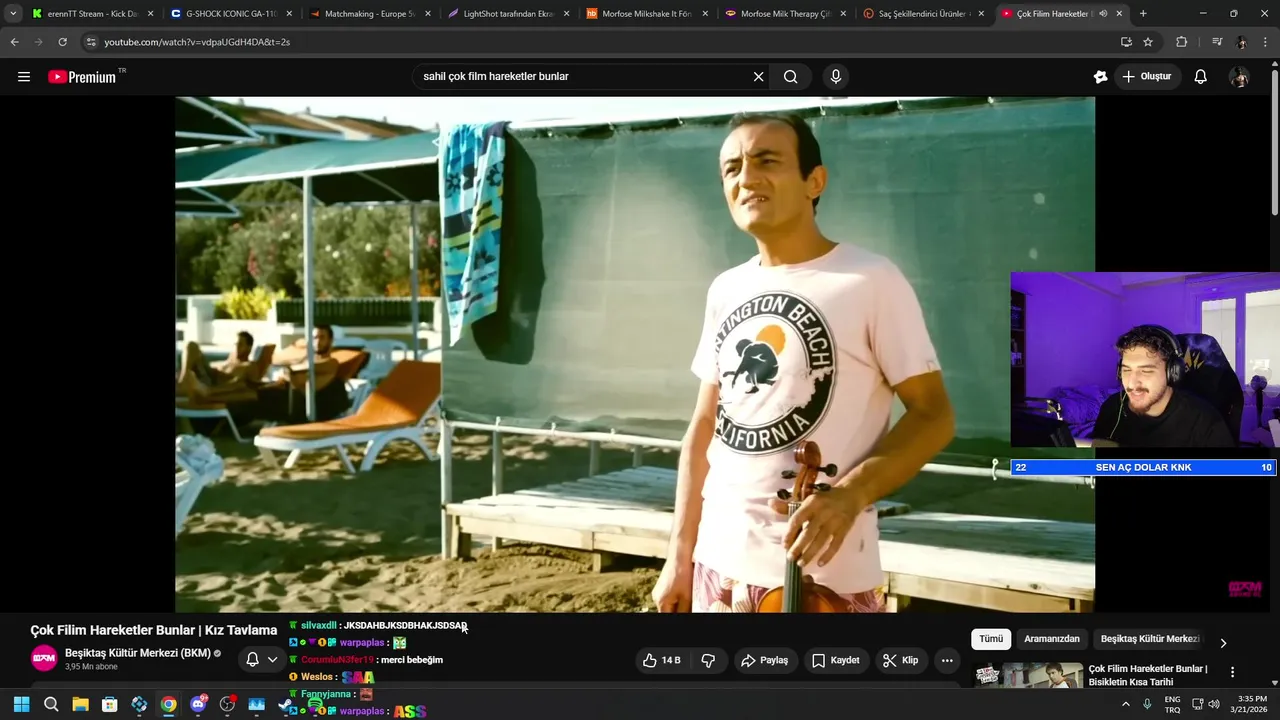Click the Kaydet save button
1280x720 pixels.
tap(836, 660)
